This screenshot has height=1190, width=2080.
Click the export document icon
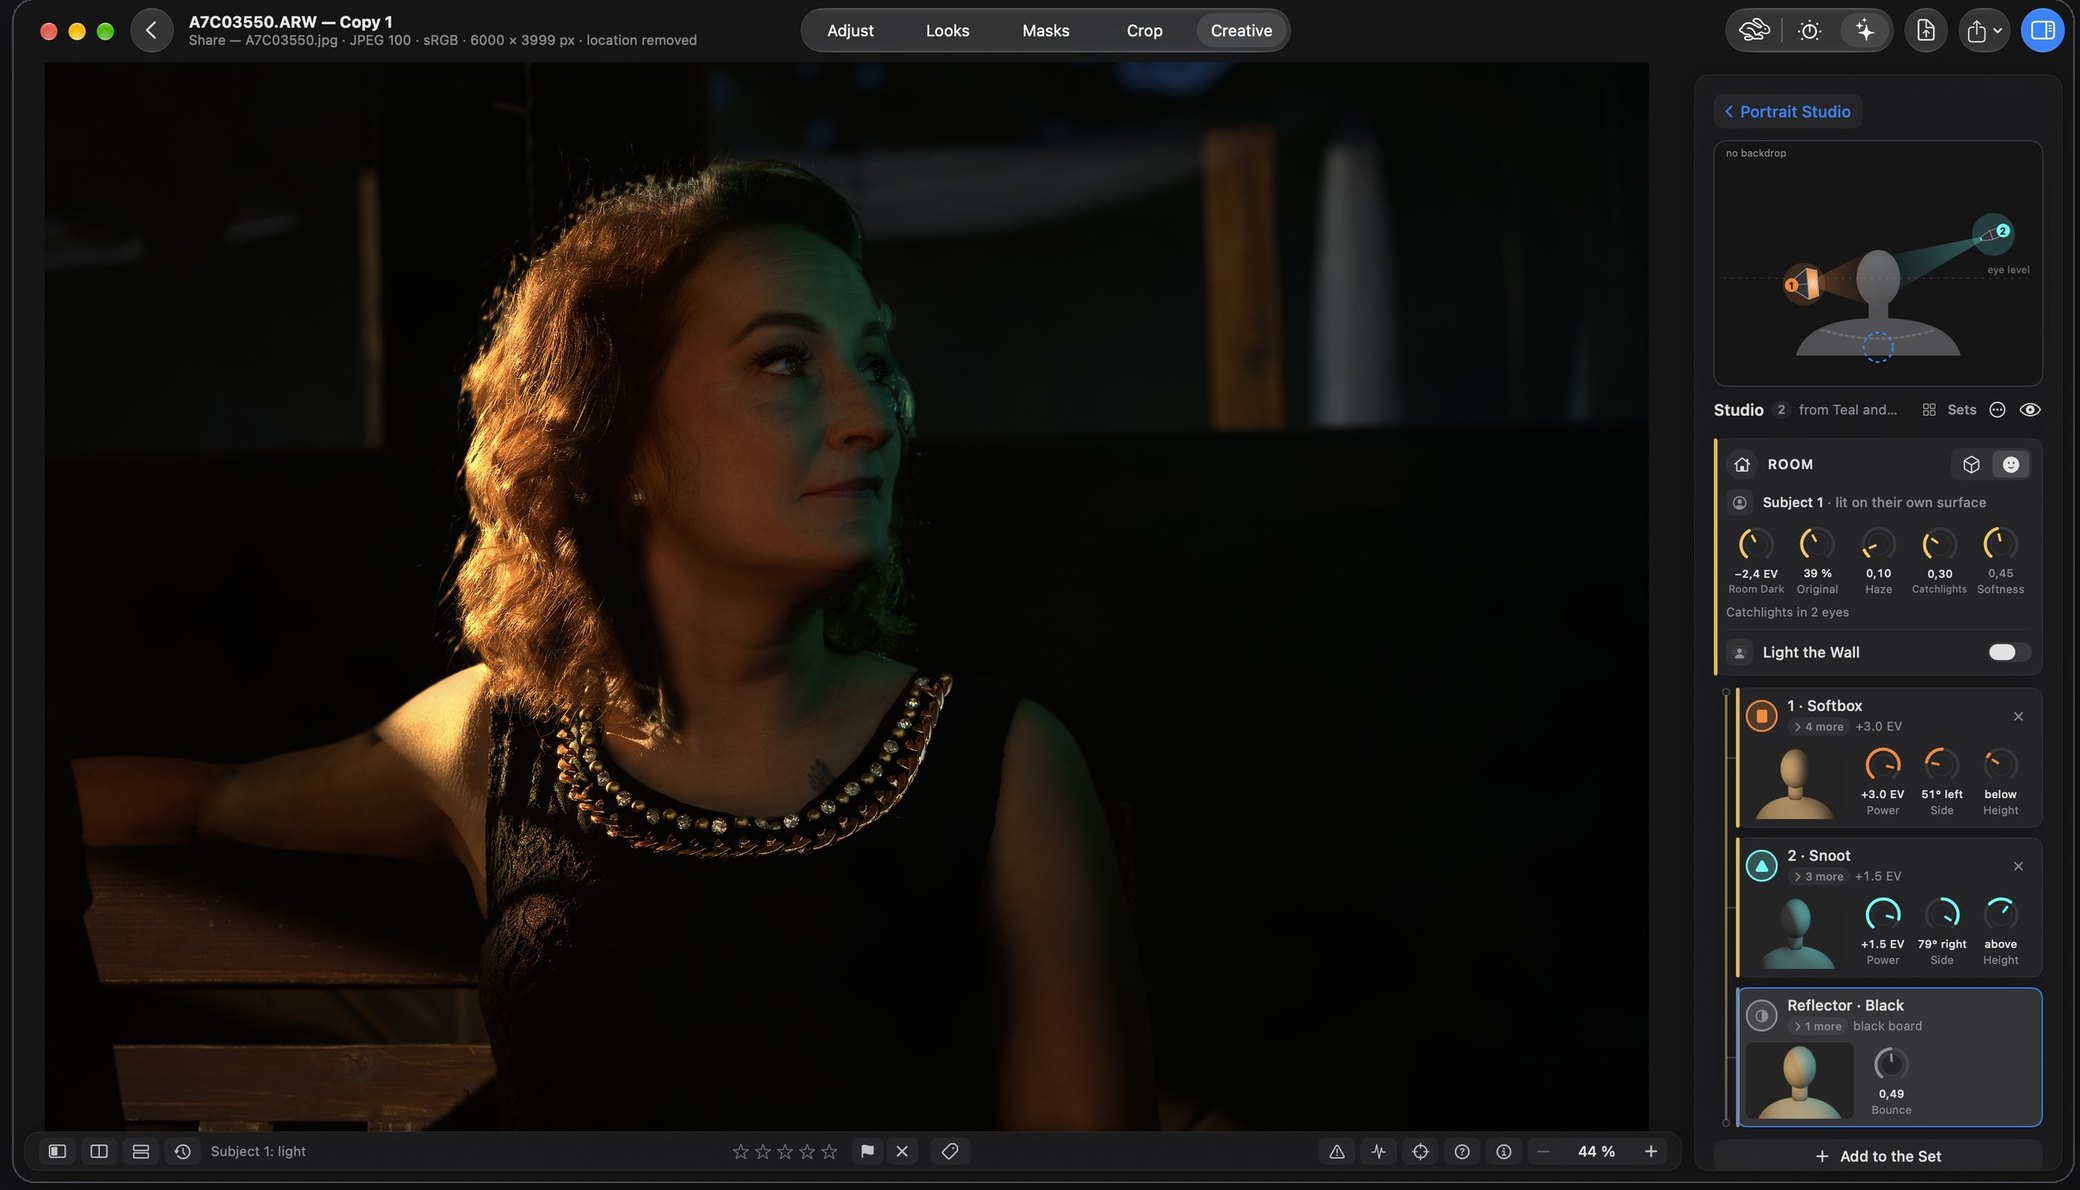click(1925, 30)
